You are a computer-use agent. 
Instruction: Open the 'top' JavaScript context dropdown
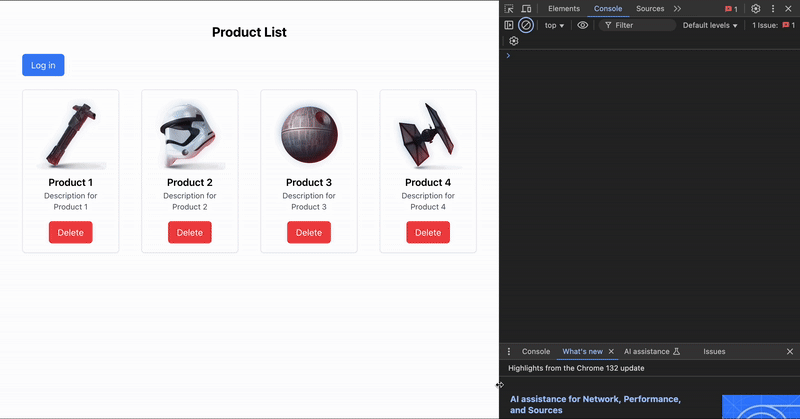pyautogui.click(x=554, y=25)
